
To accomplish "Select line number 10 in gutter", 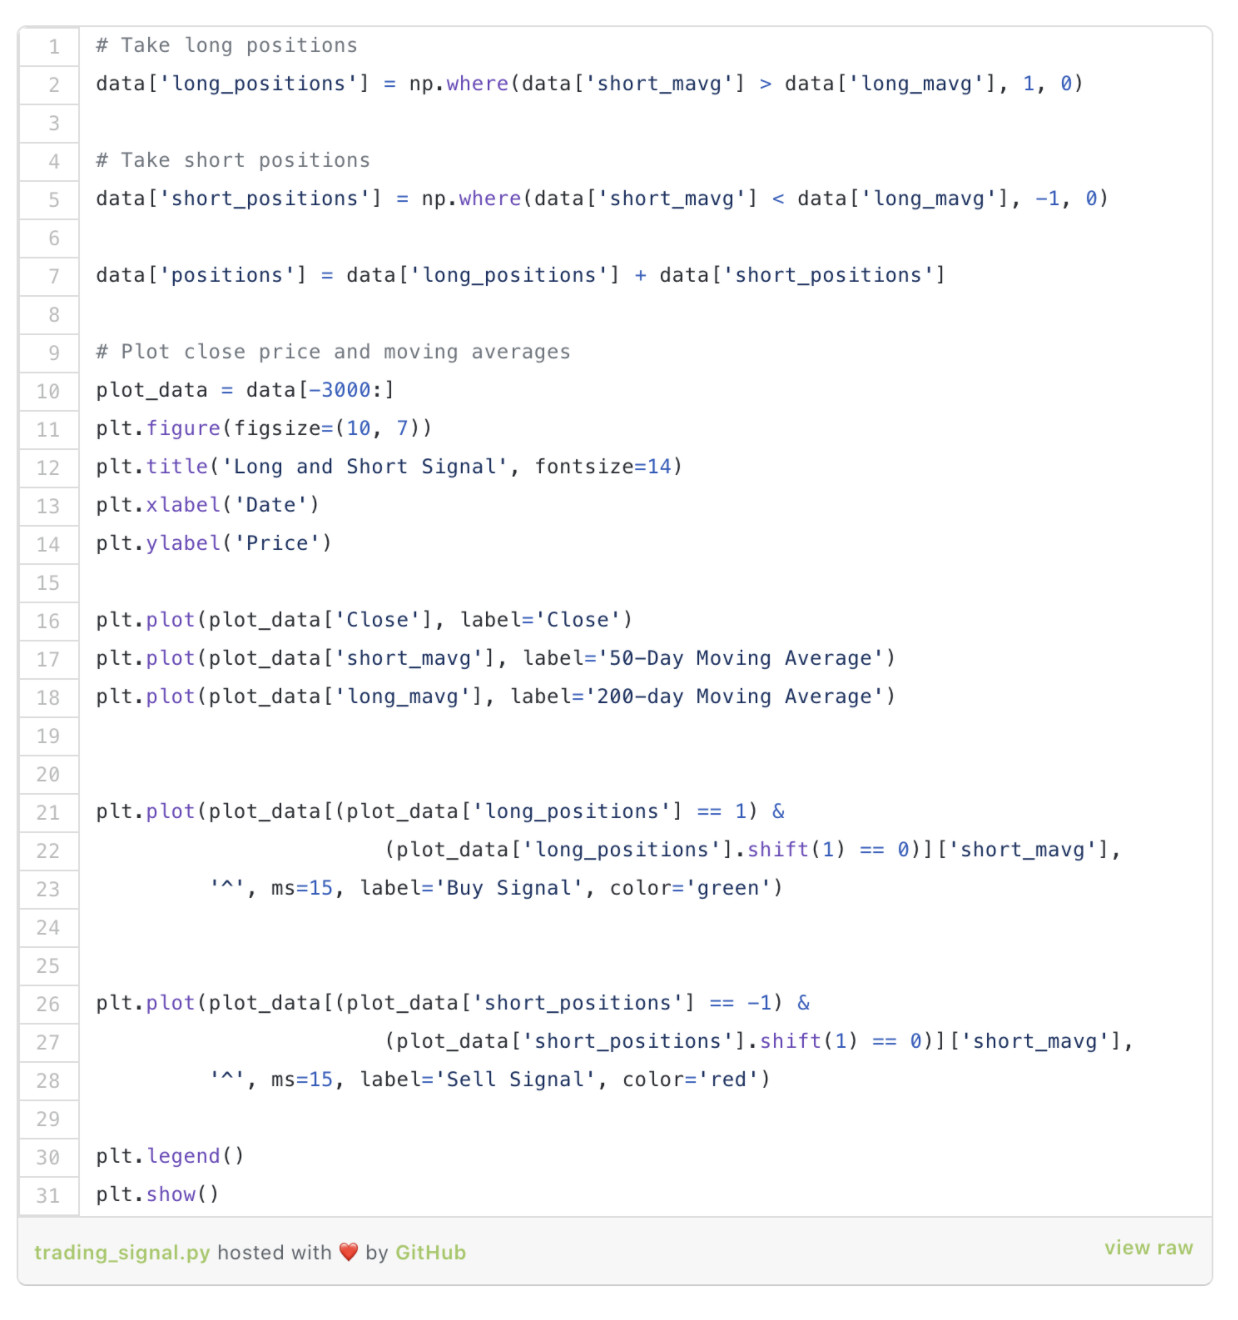I will [48, 391].
